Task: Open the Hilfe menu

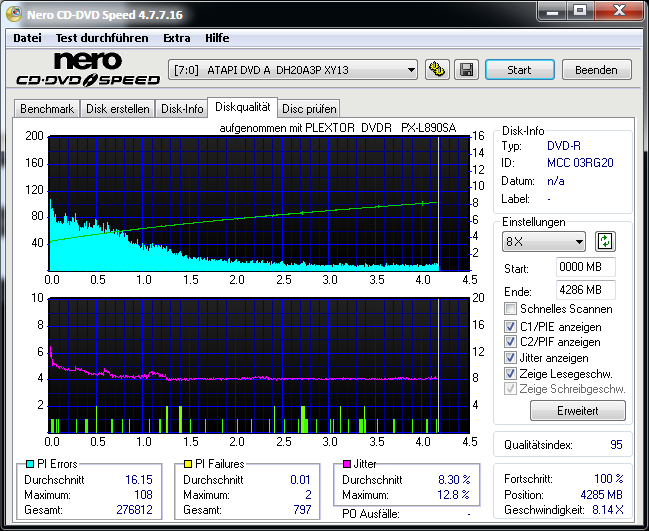Action: pyautogui.click(x=217, y=38)
